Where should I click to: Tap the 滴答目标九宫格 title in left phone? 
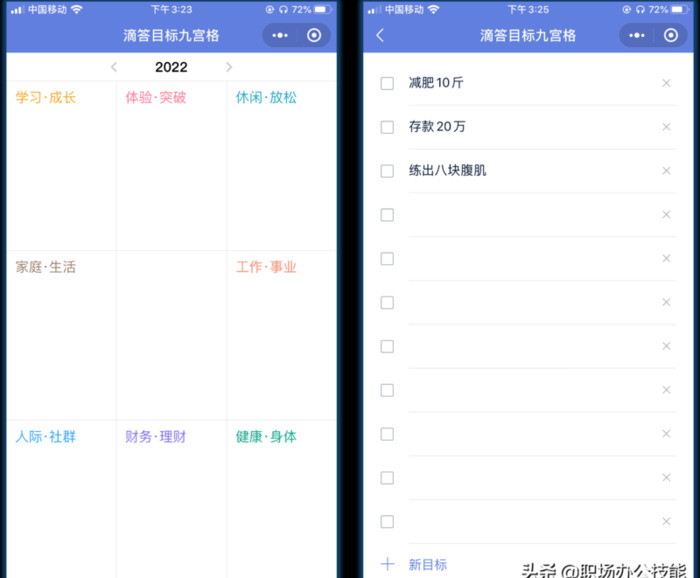(x=171, y=35)
